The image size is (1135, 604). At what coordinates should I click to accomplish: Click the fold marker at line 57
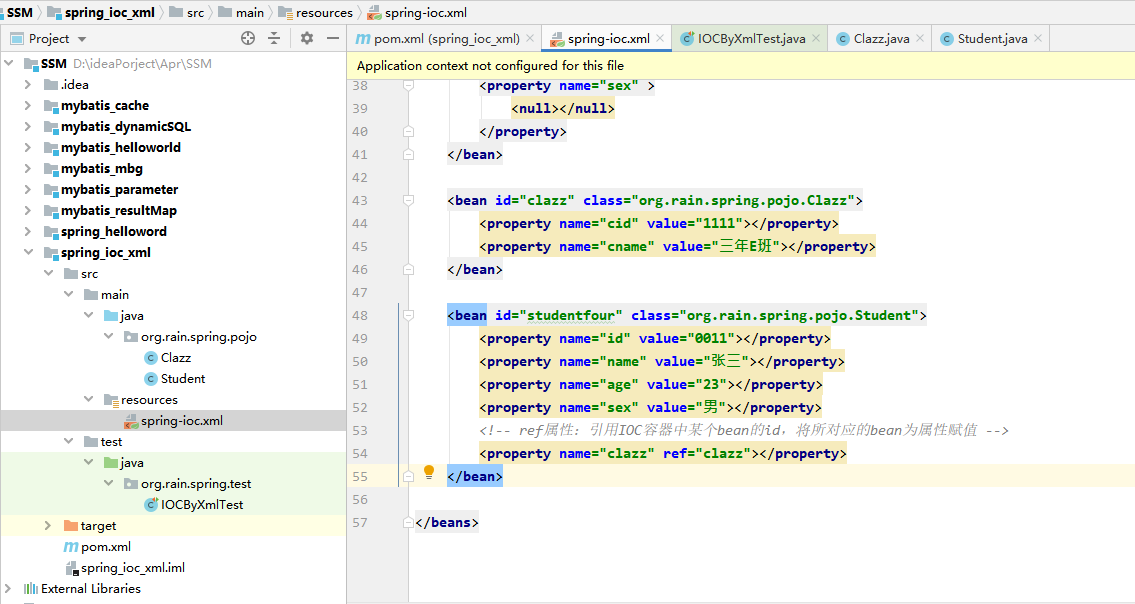click(x=408, y=522)
